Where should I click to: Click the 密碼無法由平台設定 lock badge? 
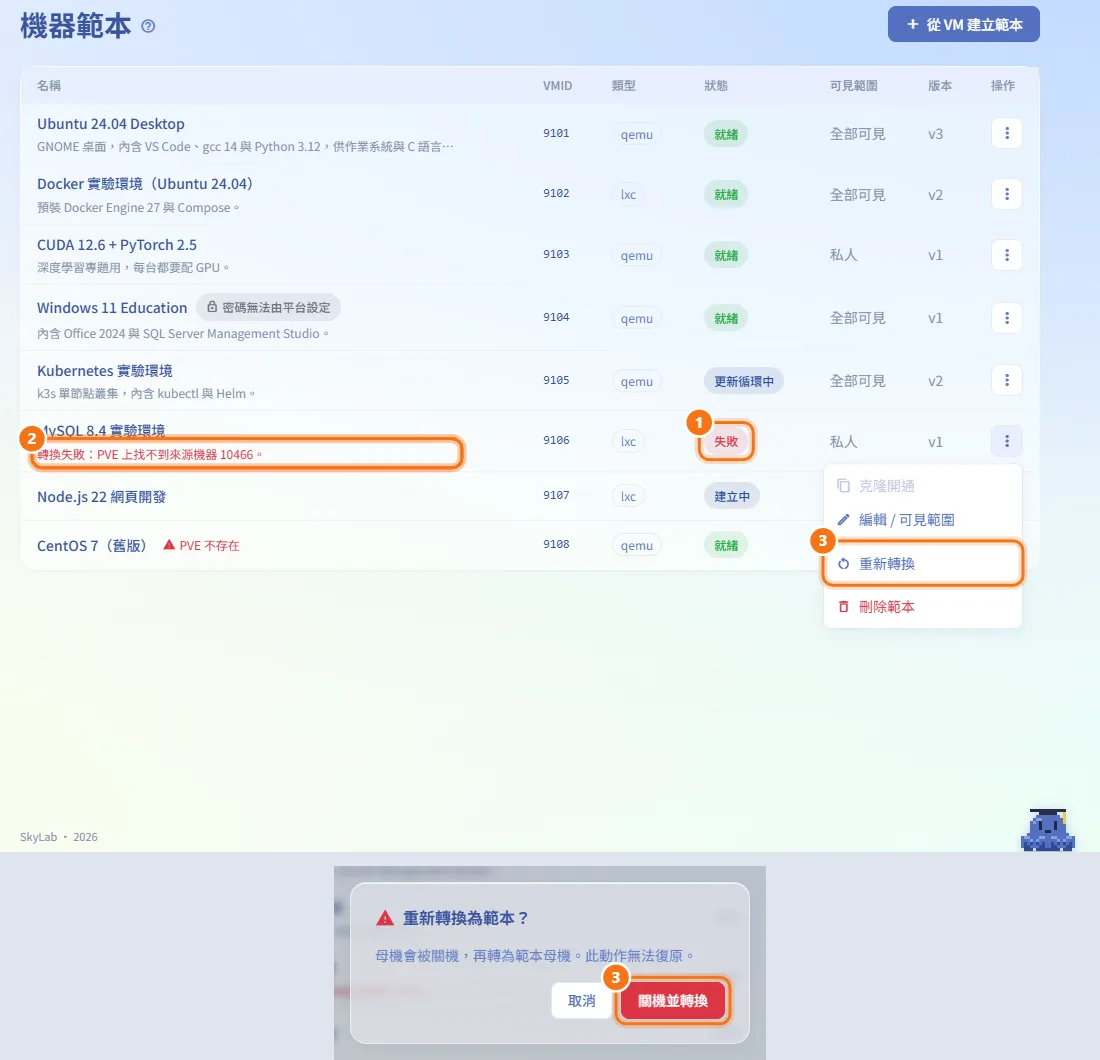[x=268, y=307]
